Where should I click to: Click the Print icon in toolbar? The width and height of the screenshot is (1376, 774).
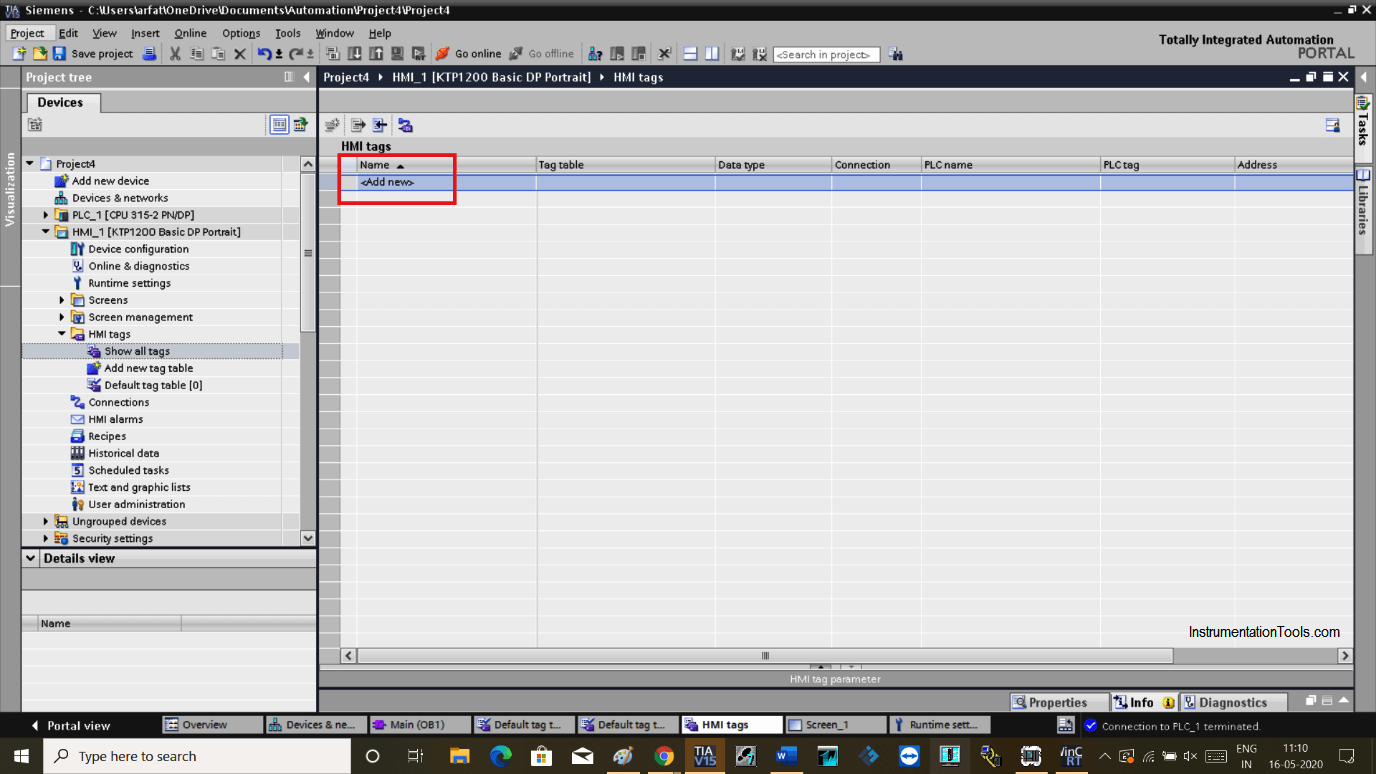(150, 54)
